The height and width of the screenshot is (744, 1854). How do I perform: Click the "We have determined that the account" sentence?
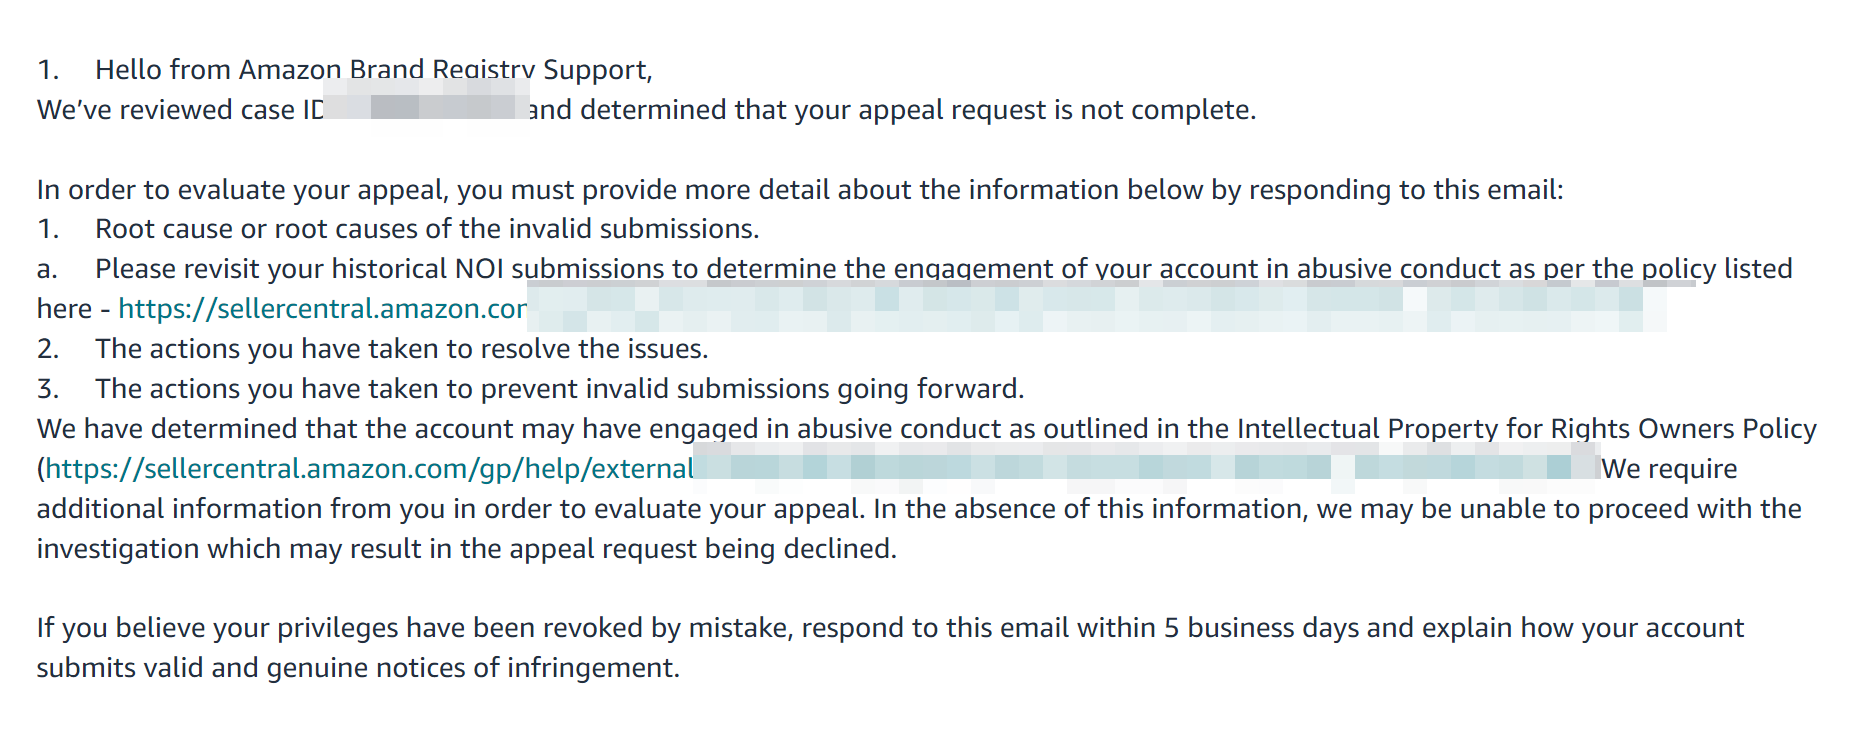927,429
